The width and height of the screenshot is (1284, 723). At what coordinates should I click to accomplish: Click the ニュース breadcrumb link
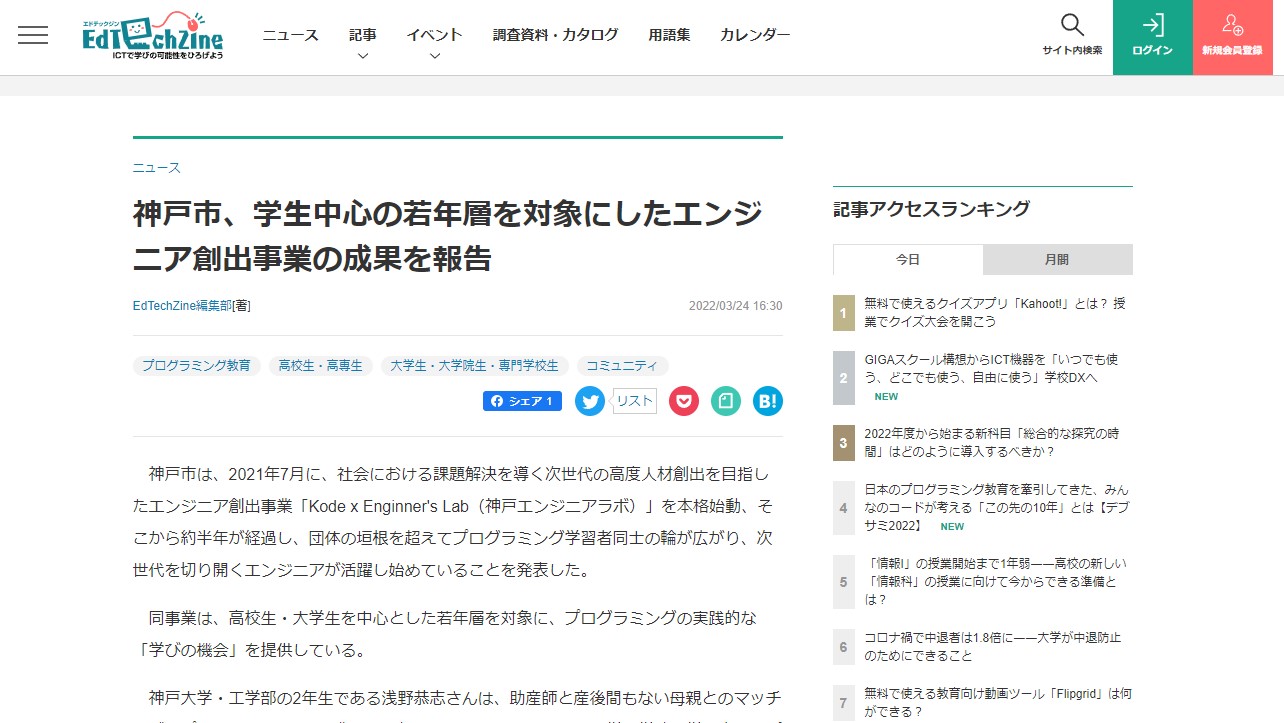pyautogui.click(x=157, y=168)
